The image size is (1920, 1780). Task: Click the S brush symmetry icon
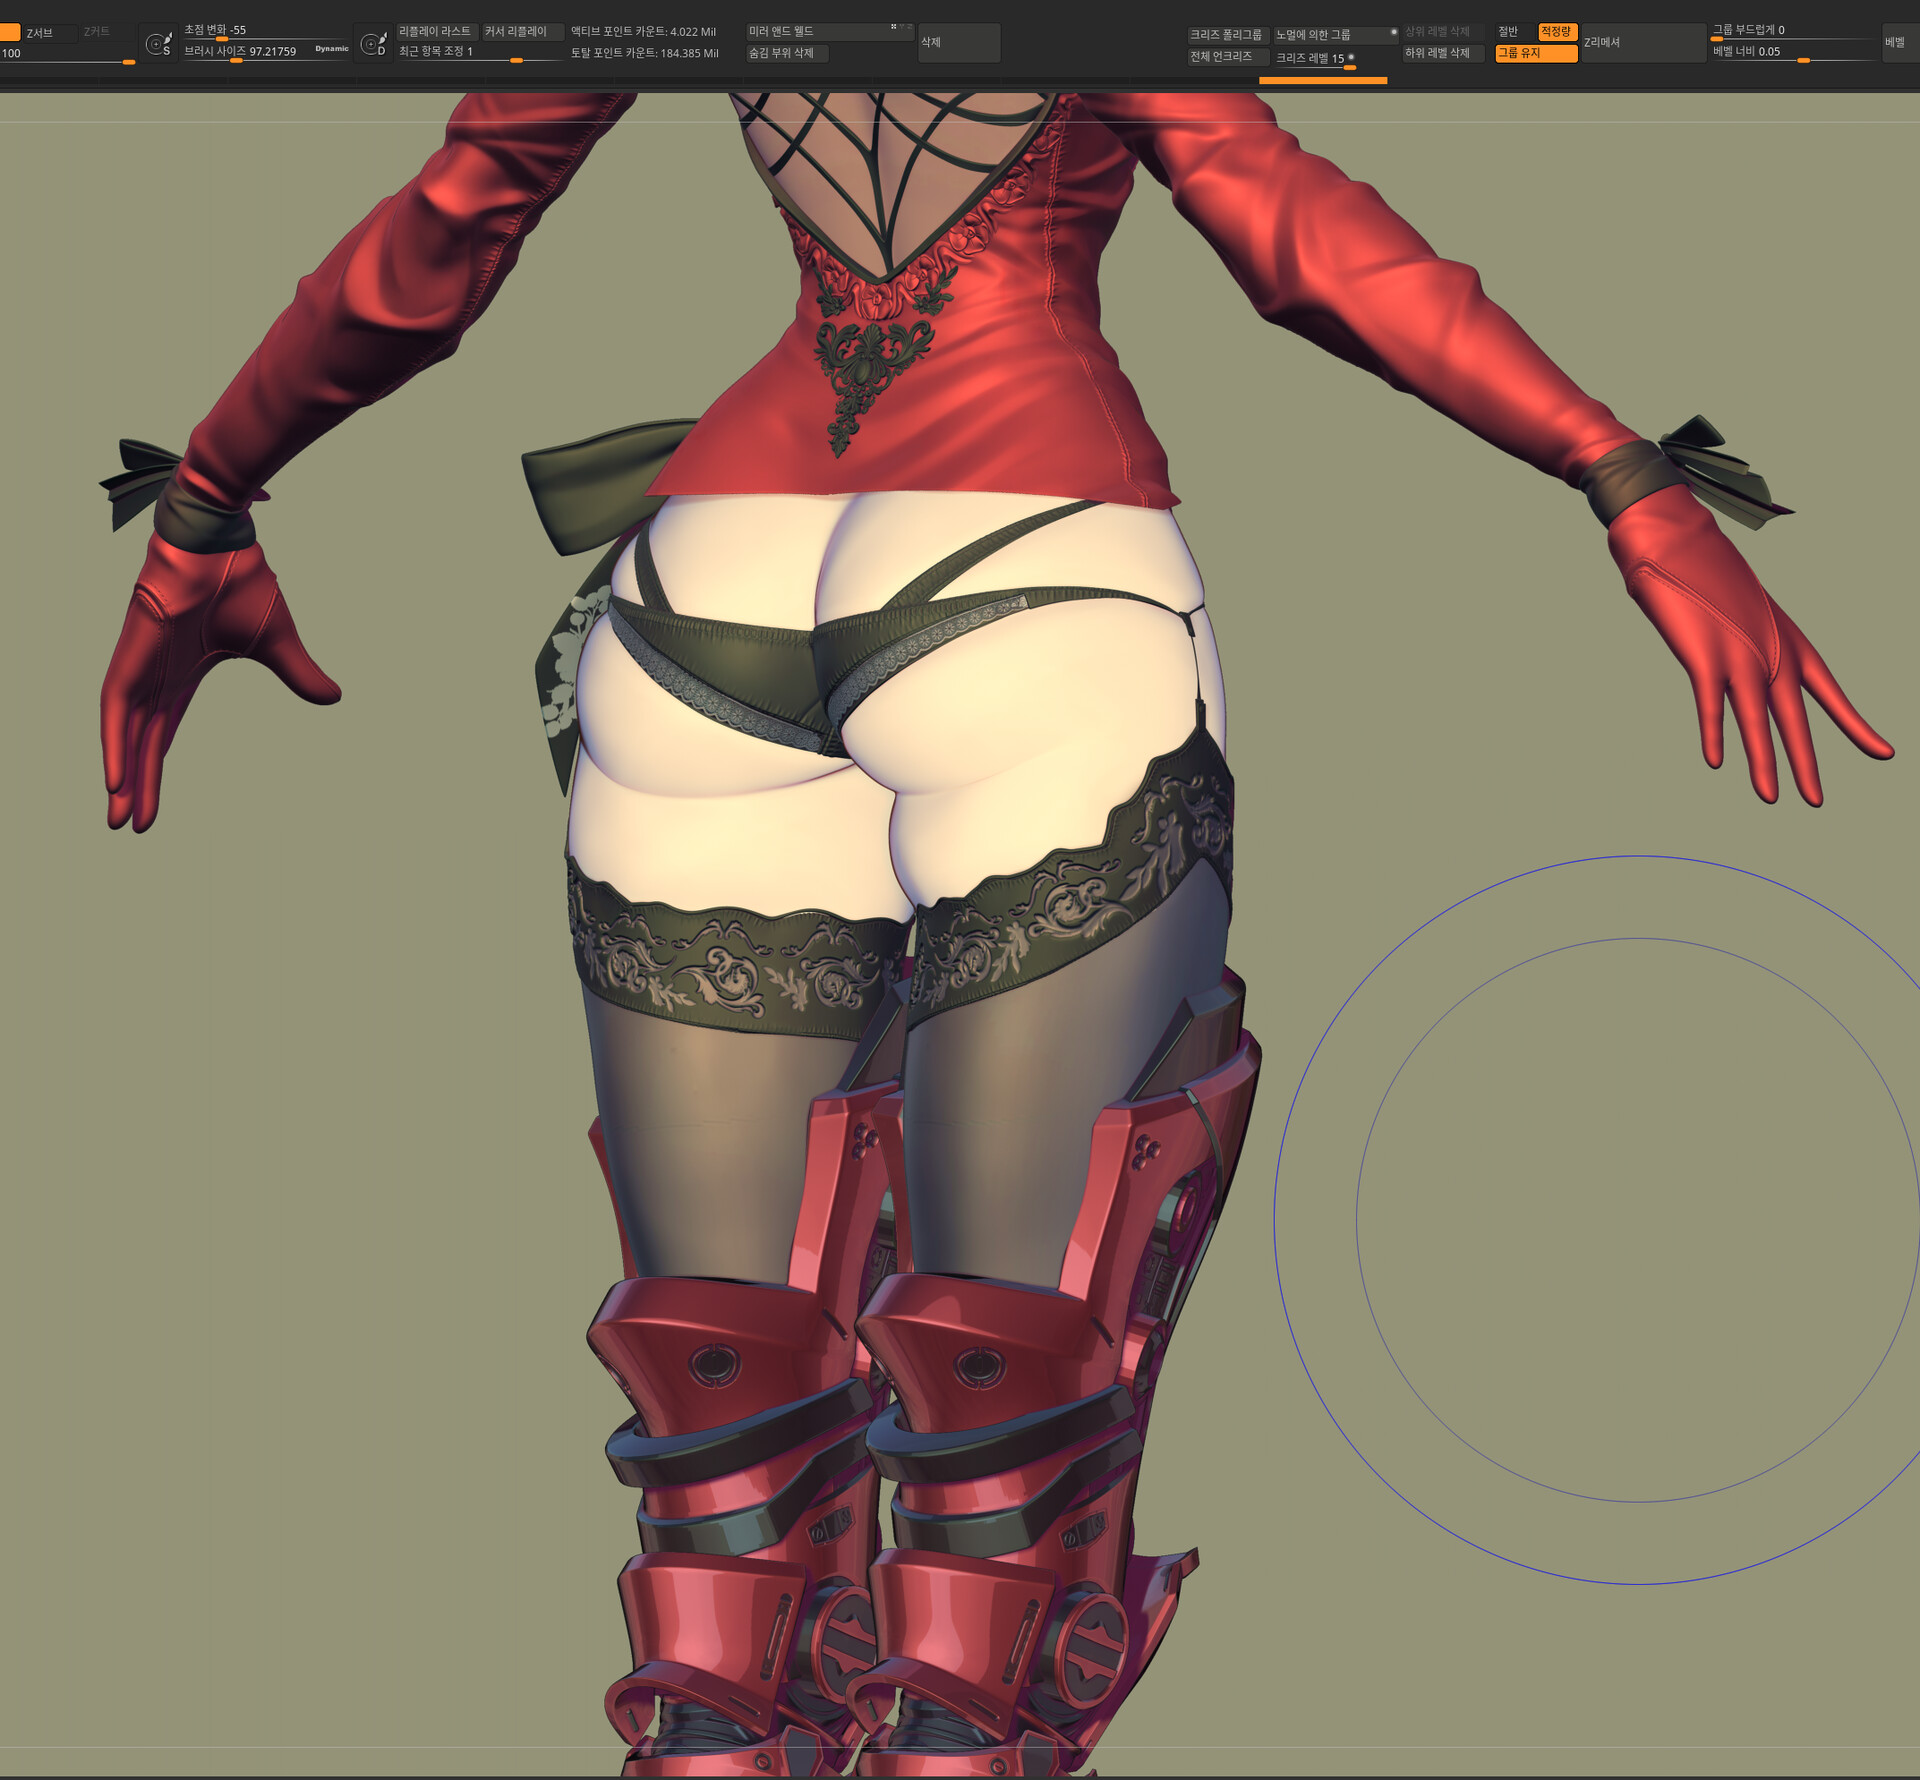[158, 44]
